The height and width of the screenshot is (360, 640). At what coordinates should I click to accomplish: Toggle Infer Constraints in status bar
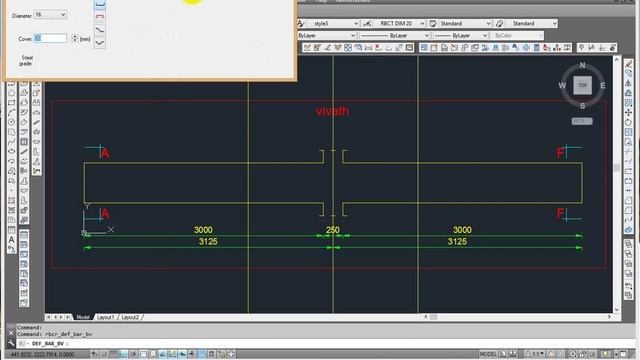pyautogui.click(x=94, y=354)
